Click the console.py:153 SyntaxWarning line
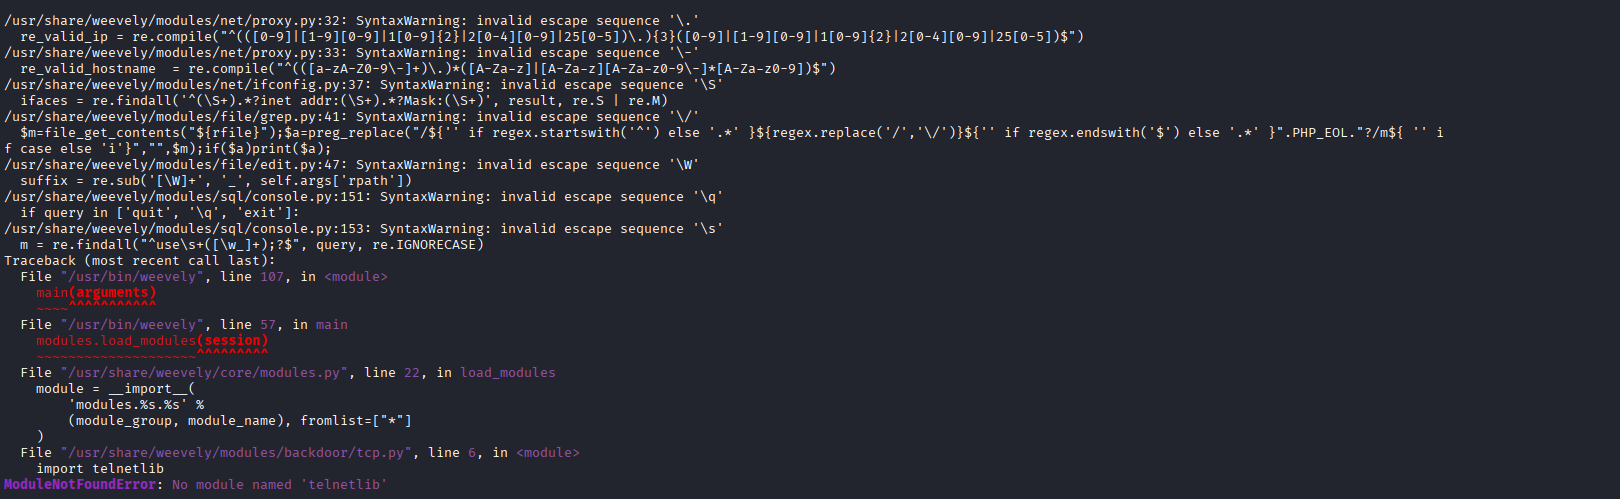 pos(364,229)
